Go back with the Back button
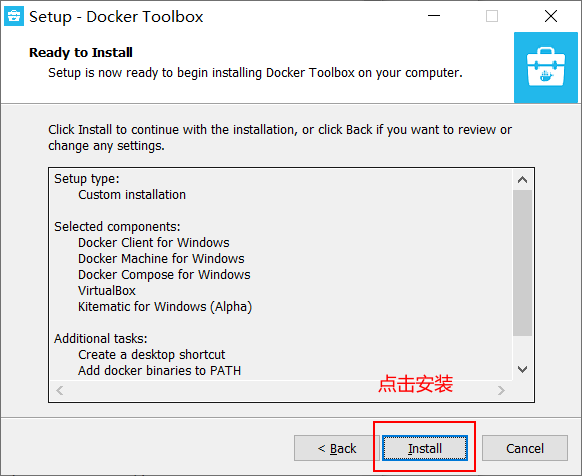 point(336,448)
